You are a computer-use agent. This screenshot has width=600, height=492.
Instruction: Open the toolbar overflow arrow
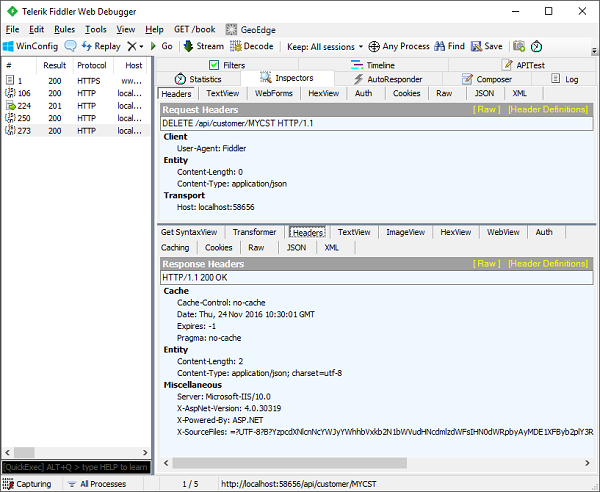coord(594,50)
